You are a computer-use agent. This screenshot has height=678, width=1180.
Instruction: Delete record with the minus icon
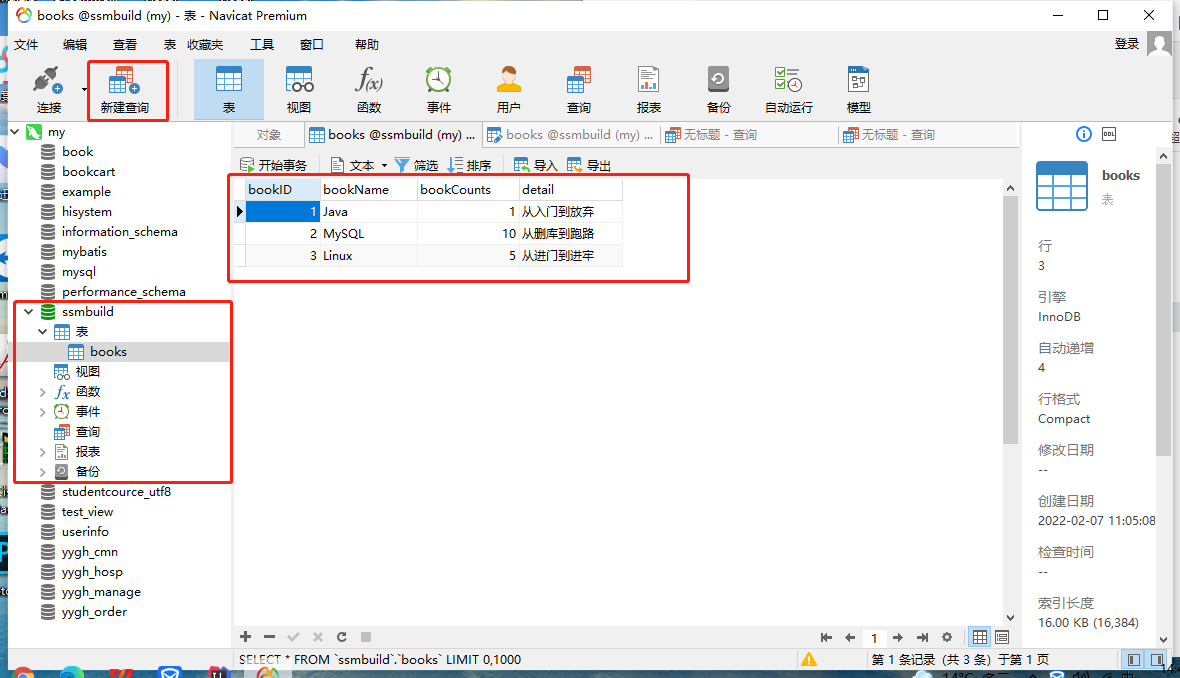(x=269, y=637)
